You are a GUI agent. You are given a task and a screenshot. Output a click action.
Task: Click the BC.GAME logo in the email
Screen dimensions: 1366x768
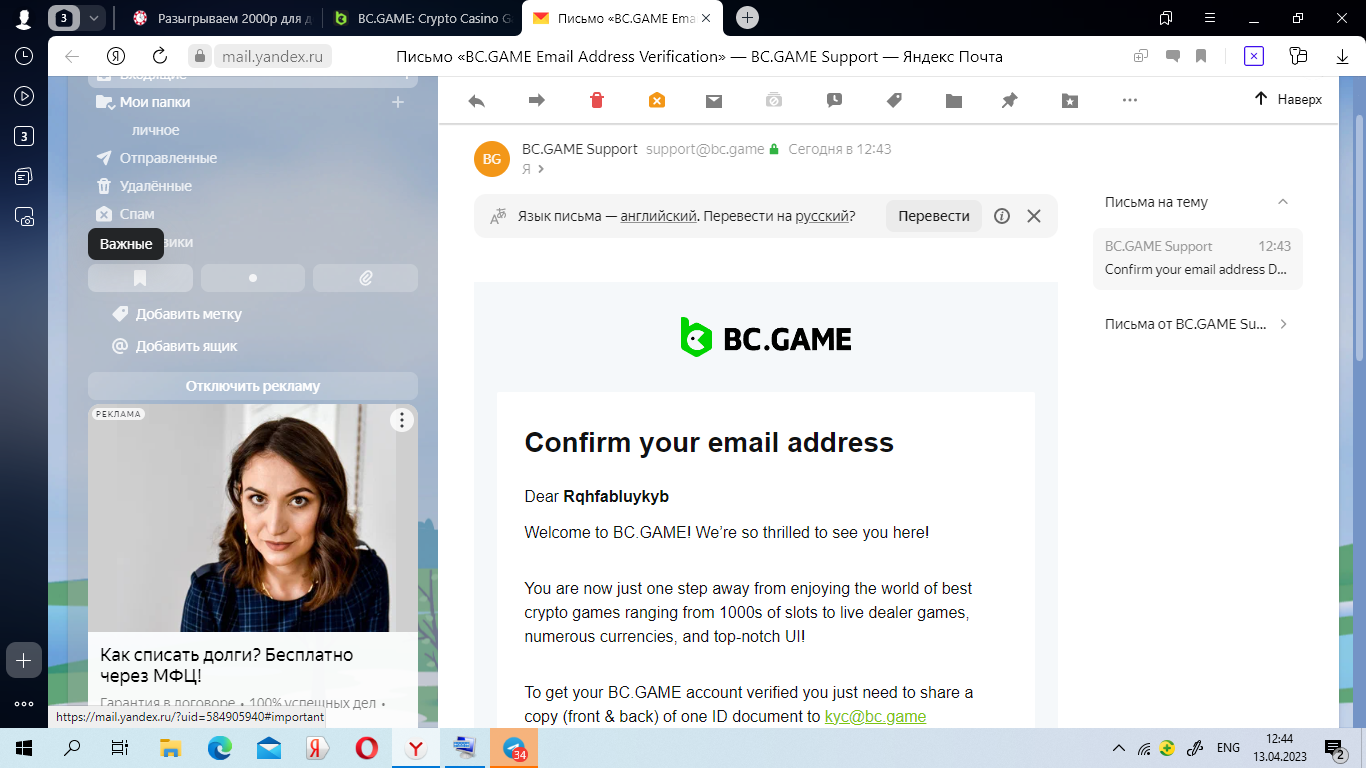[766, 338]
